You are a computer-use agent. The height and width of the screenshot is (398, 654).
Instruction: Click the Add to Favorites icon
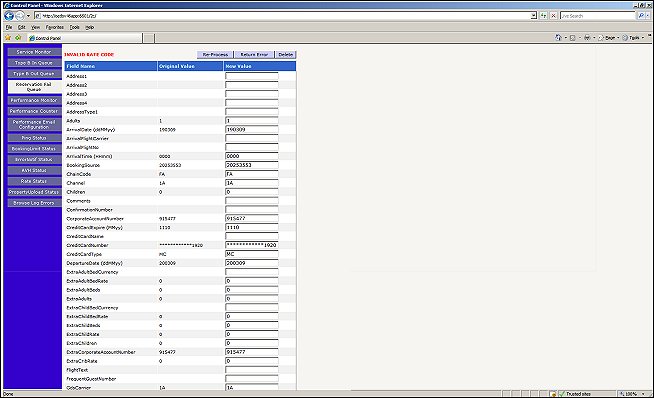click(18, 38)
